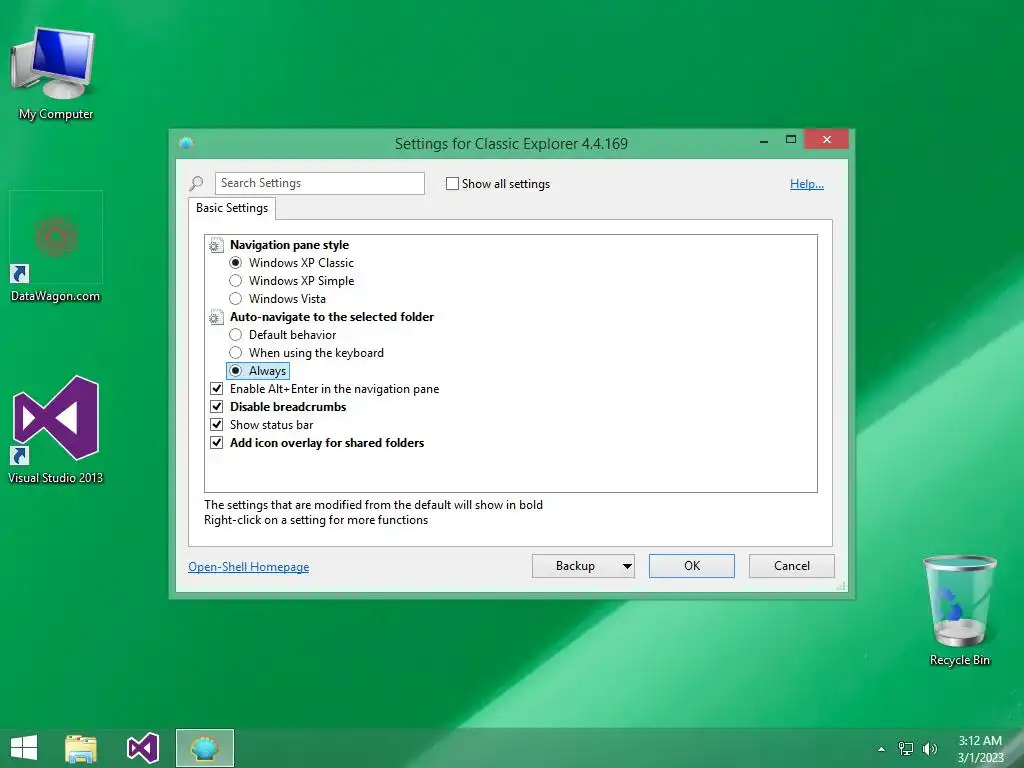
Task: Click the Classic Explorer title bar shell icon
Action: click(x=186, y=143)
